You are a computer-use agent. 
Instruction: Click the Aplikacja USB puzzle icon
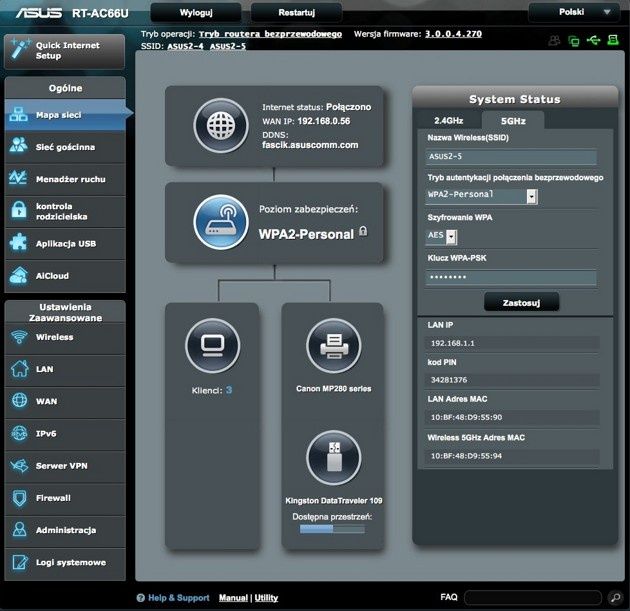(x=18, y=242)
